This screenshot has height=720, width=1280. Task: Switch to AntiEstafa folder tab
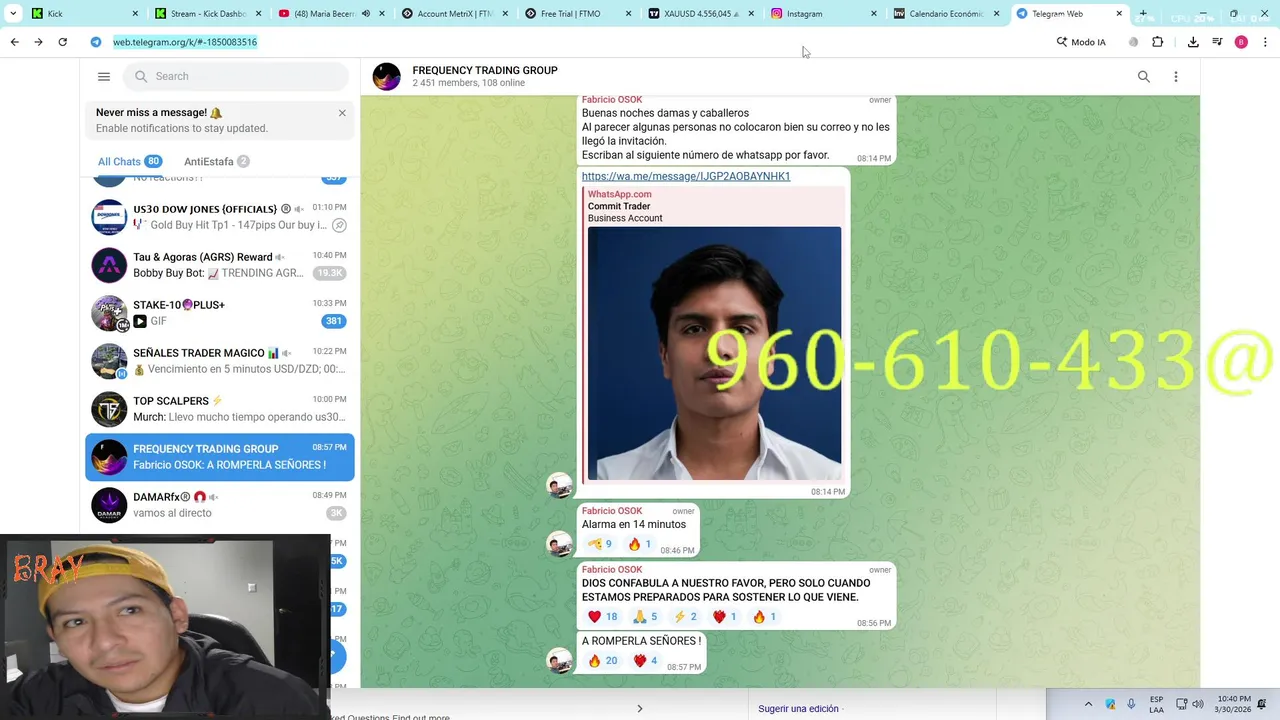[216, 162]
